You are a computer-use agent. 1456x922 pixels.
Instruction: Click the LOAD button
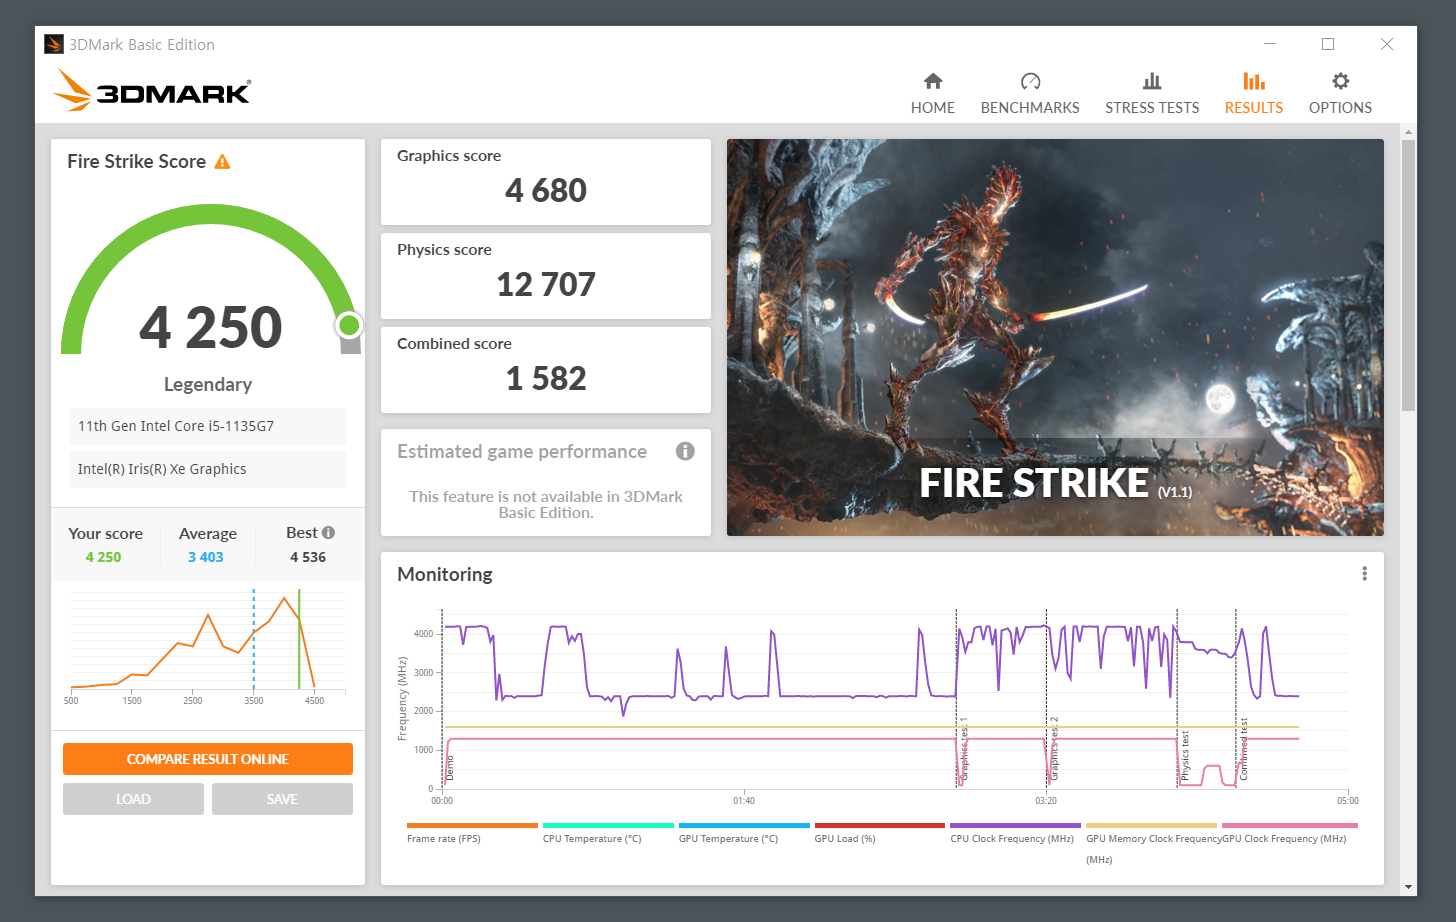tap(133, 799)
